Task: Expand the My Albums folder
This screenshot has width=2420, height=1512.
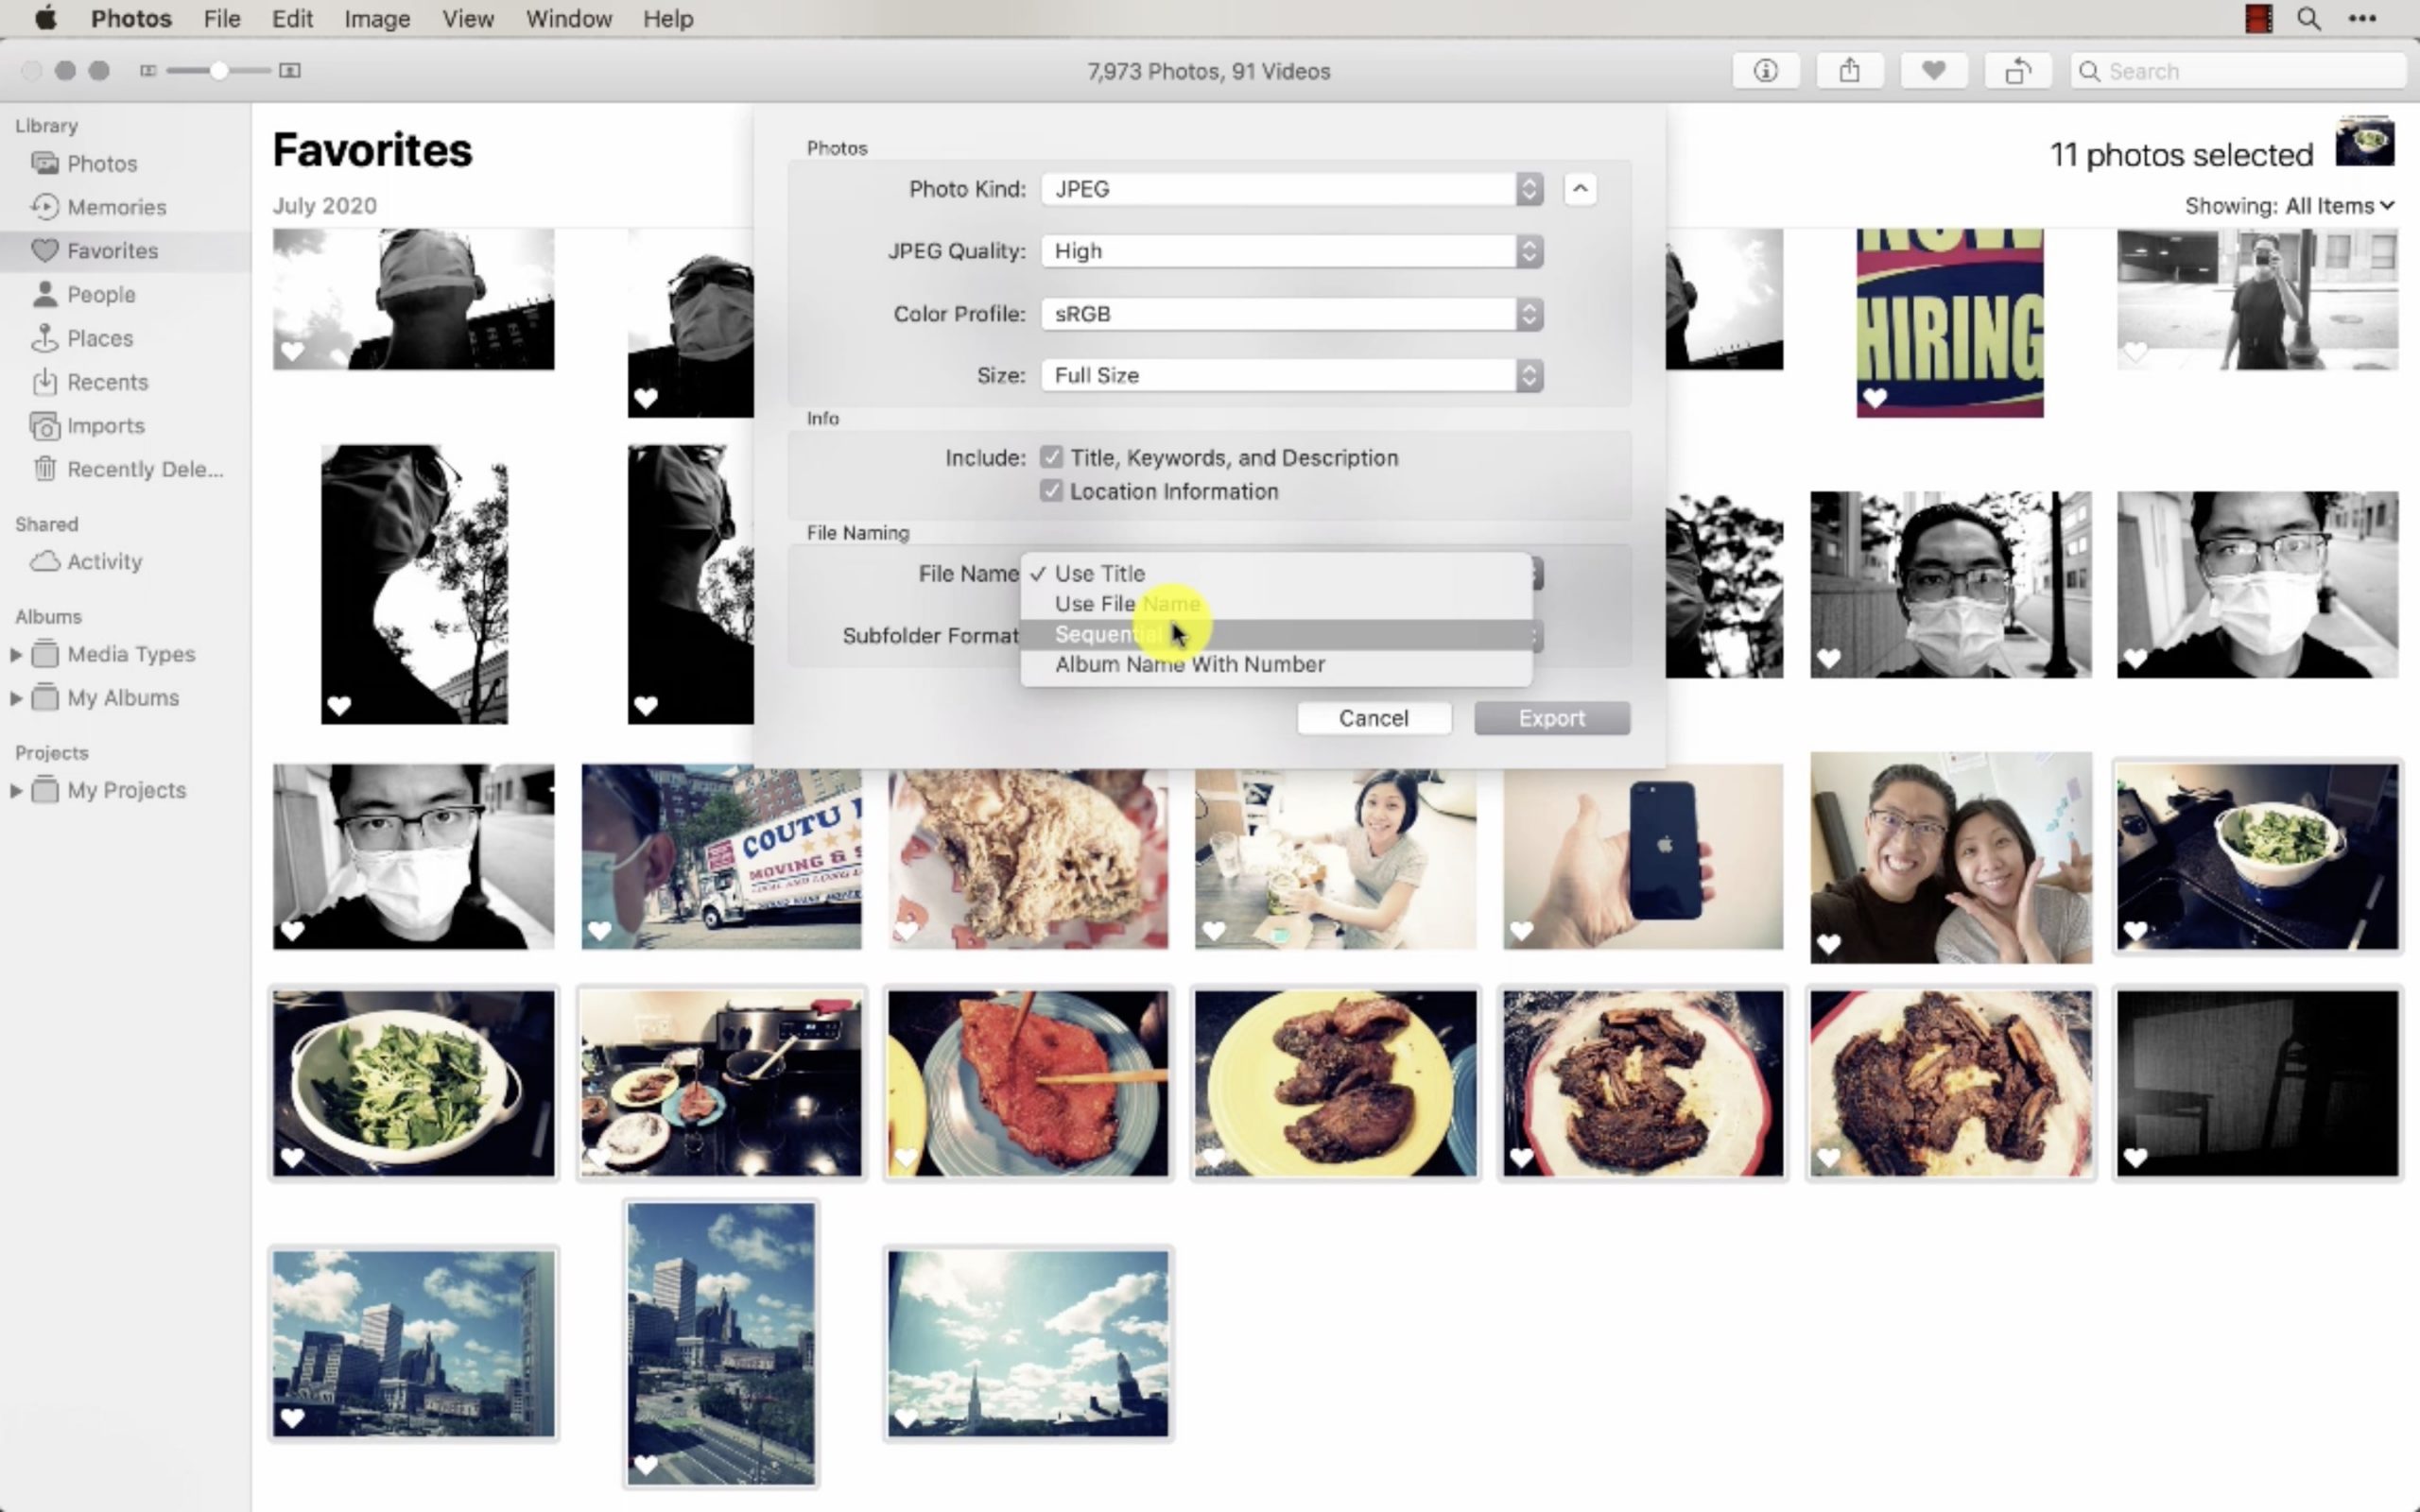Action: (16, 698)
